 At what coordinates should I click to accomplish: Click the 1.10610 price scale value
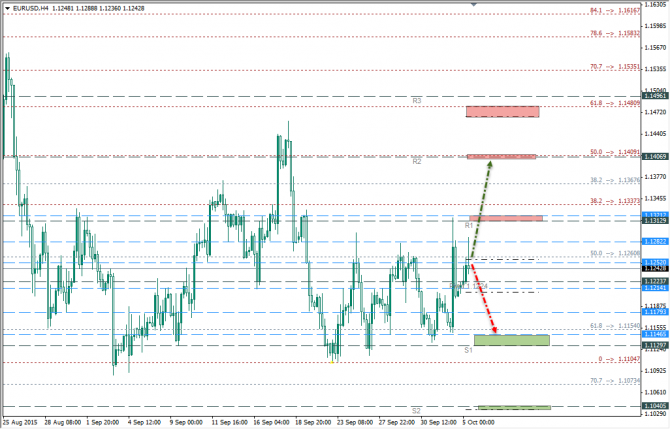click(655, 392)
